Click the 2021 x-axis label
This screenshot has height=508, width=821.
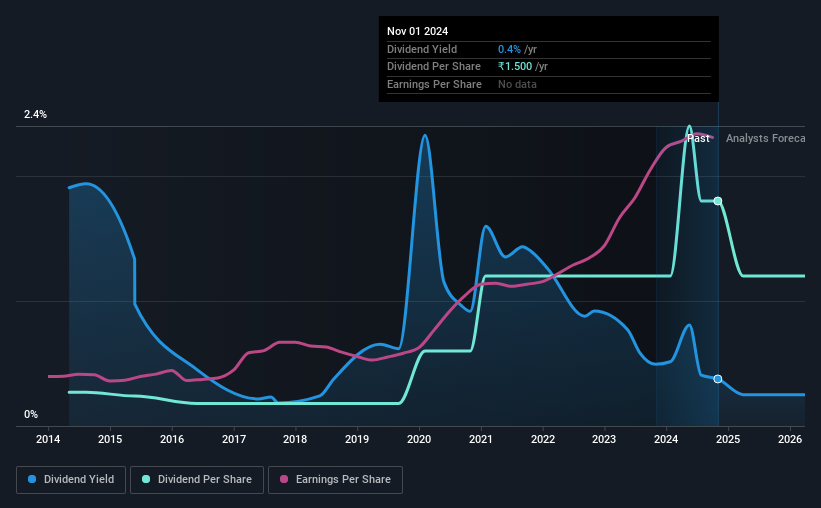coord(481,439)
